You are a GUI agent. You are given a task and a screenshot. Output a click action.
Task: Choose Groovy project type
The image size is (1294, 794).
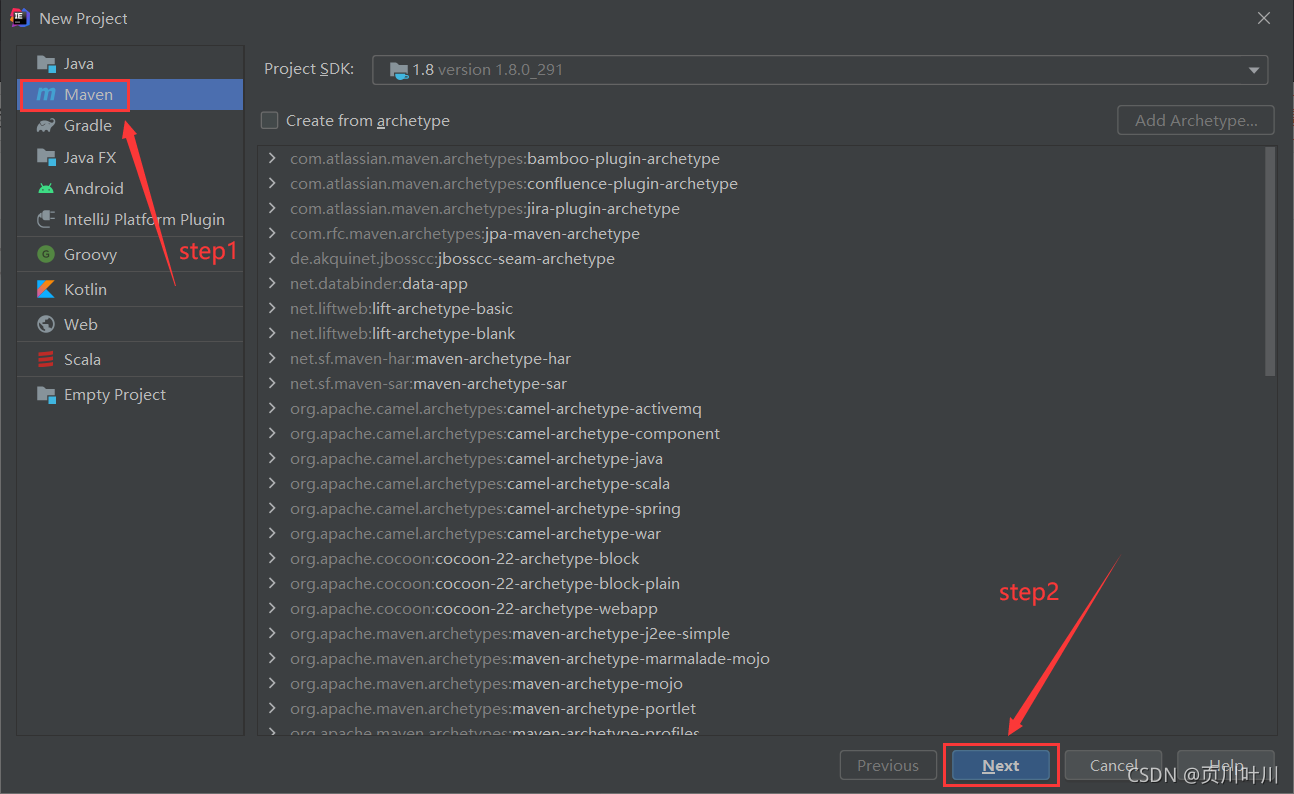(130, 254)
